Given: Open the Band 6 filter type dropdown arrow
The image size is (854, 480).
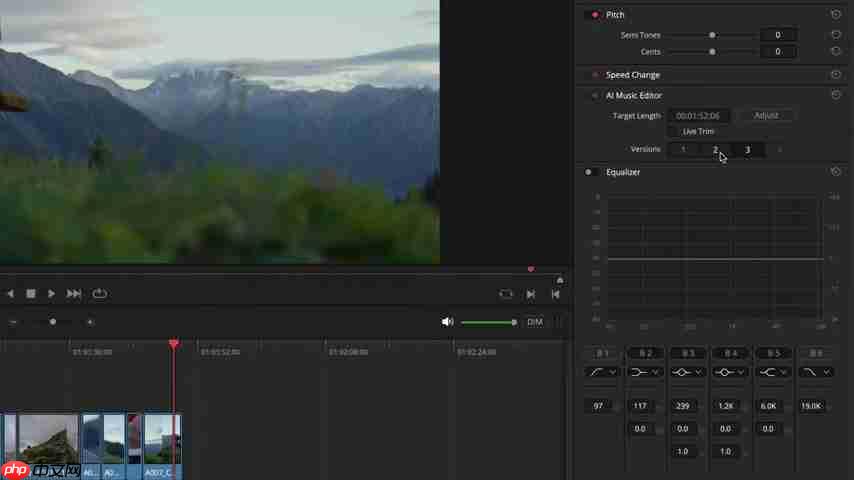Looking at the screenshot, I should (826, 372).
